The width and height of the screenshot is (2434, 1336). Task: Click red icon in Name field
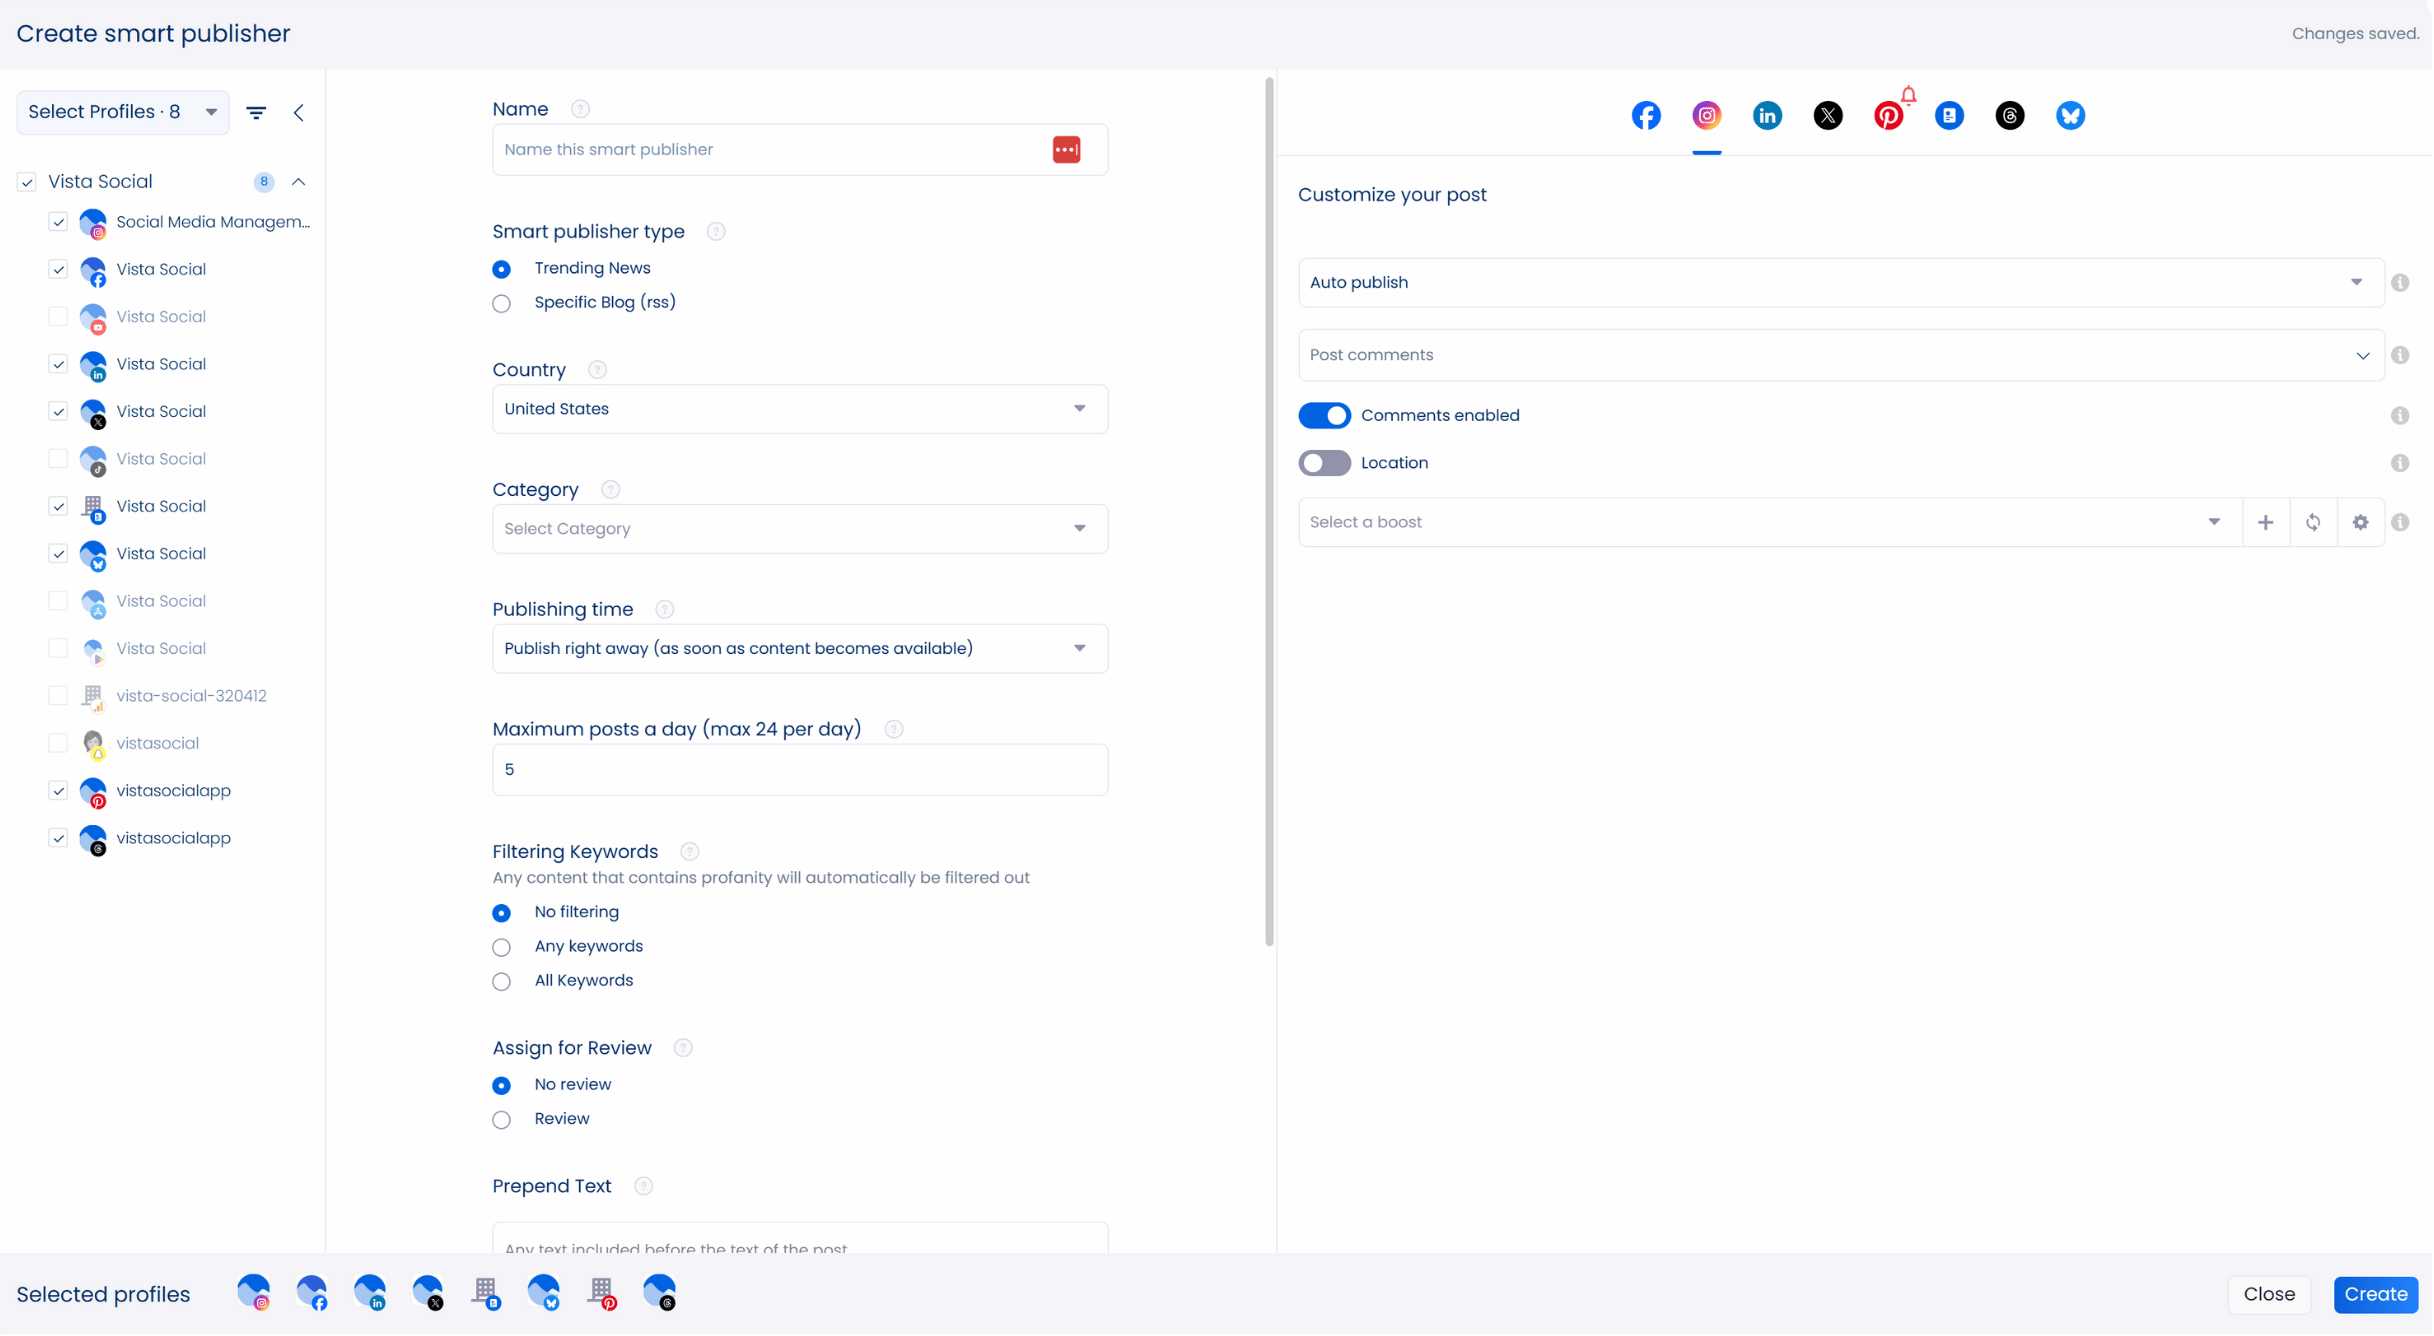(1066, 150)
